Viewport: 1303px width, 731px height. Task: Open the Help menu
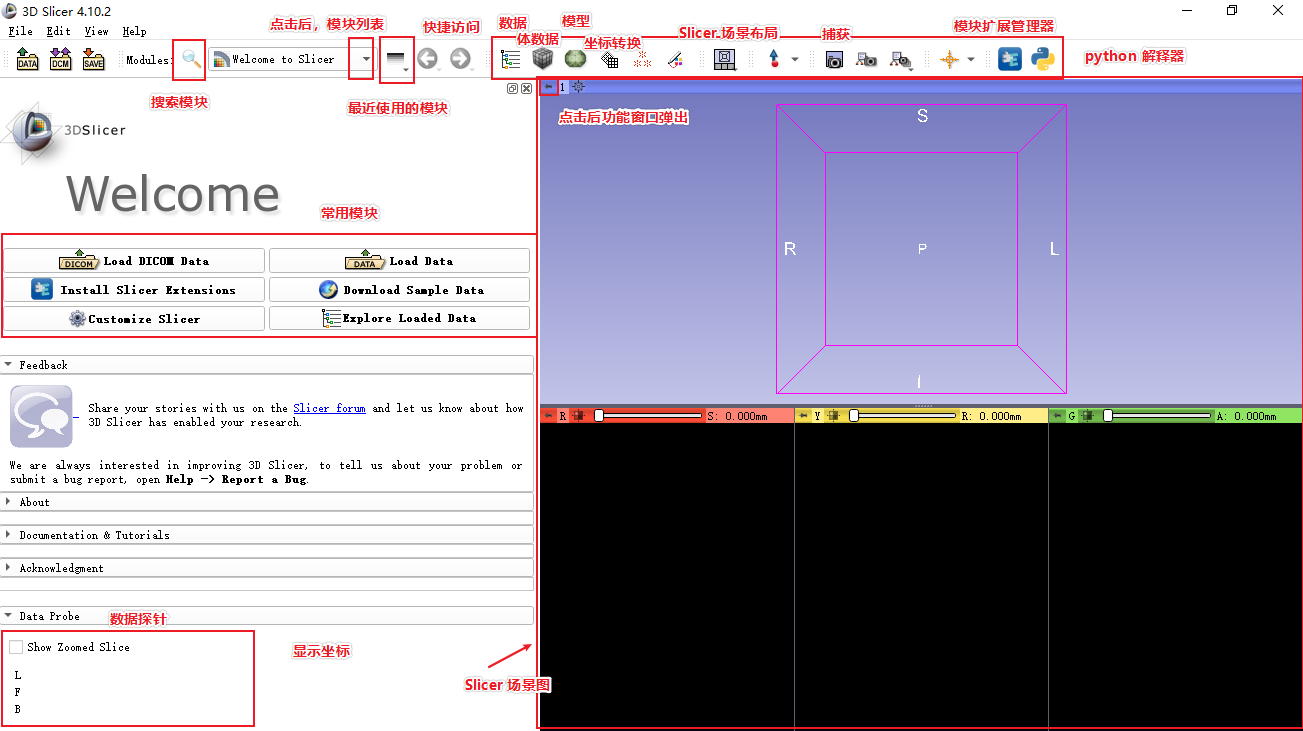coord(134,31)
